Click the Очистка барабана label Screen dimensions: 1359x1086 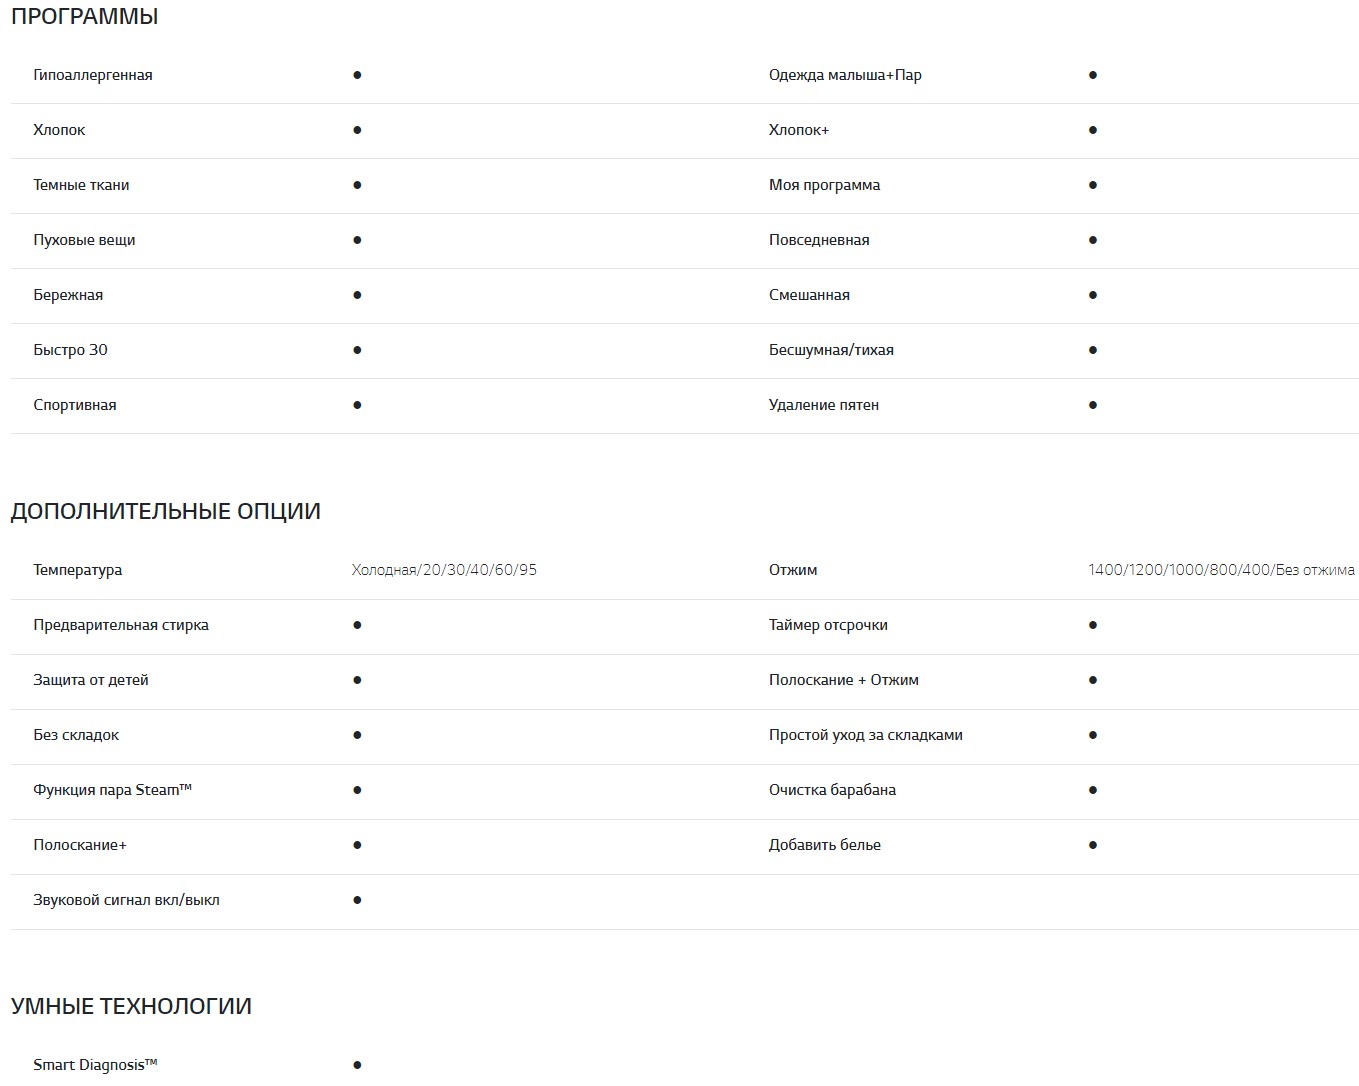[832, 790]
